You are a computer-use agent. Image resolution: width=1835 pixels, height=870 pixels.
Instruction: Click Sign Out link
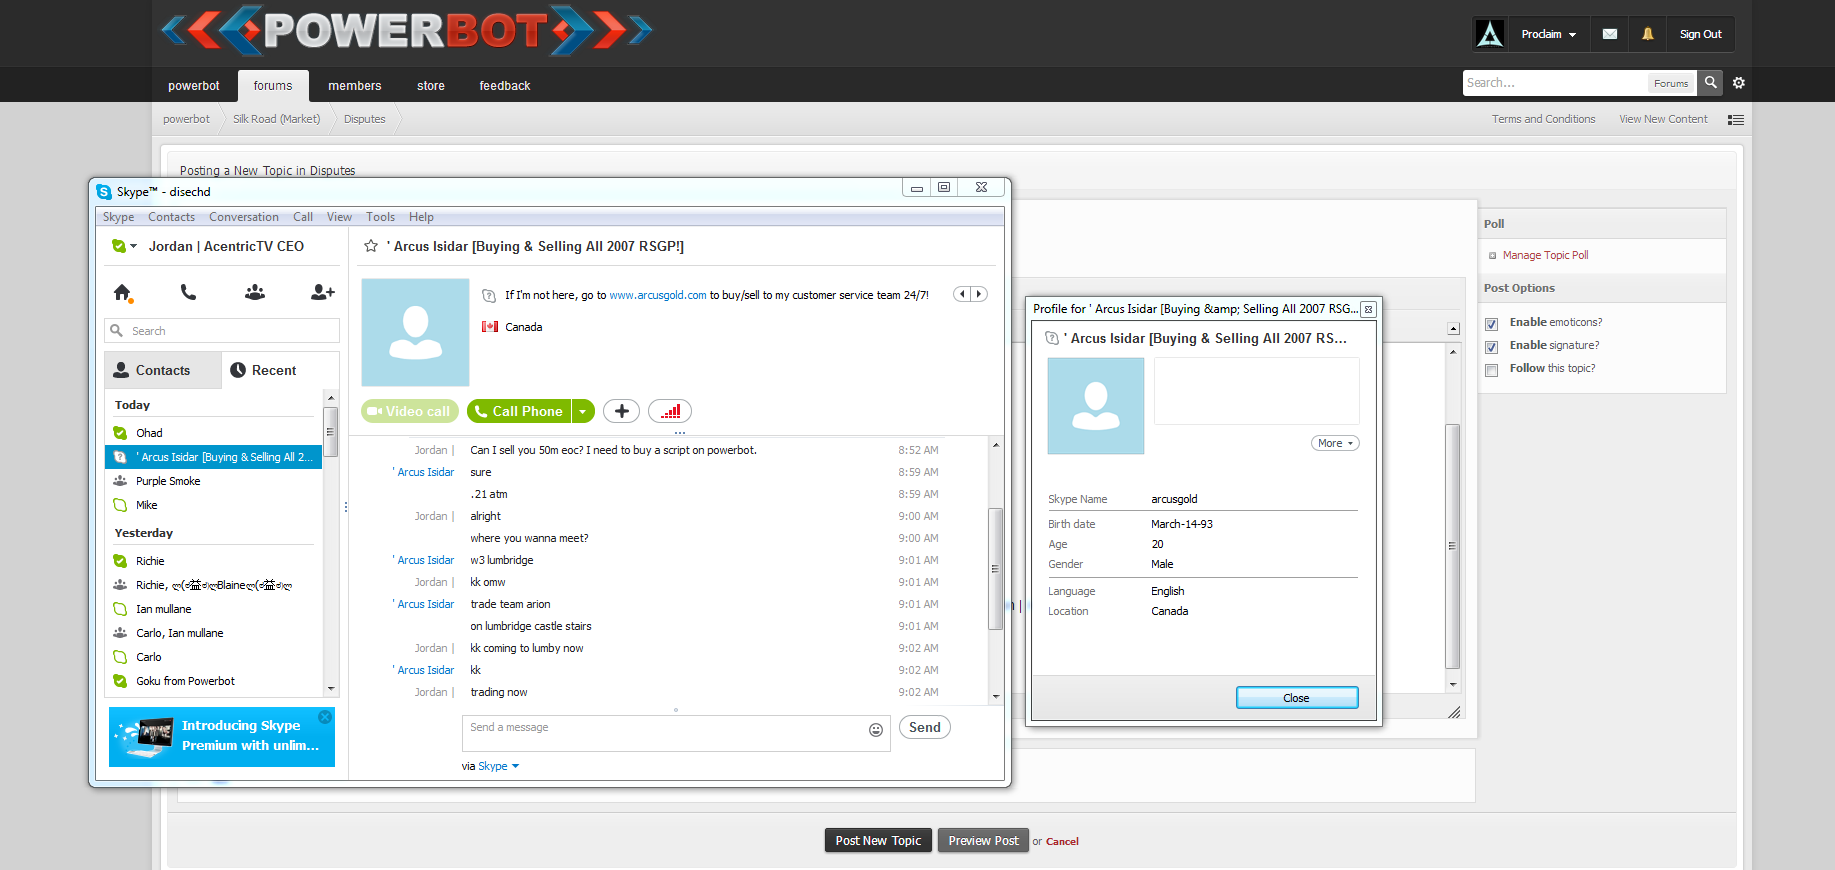coord(1700,34)
